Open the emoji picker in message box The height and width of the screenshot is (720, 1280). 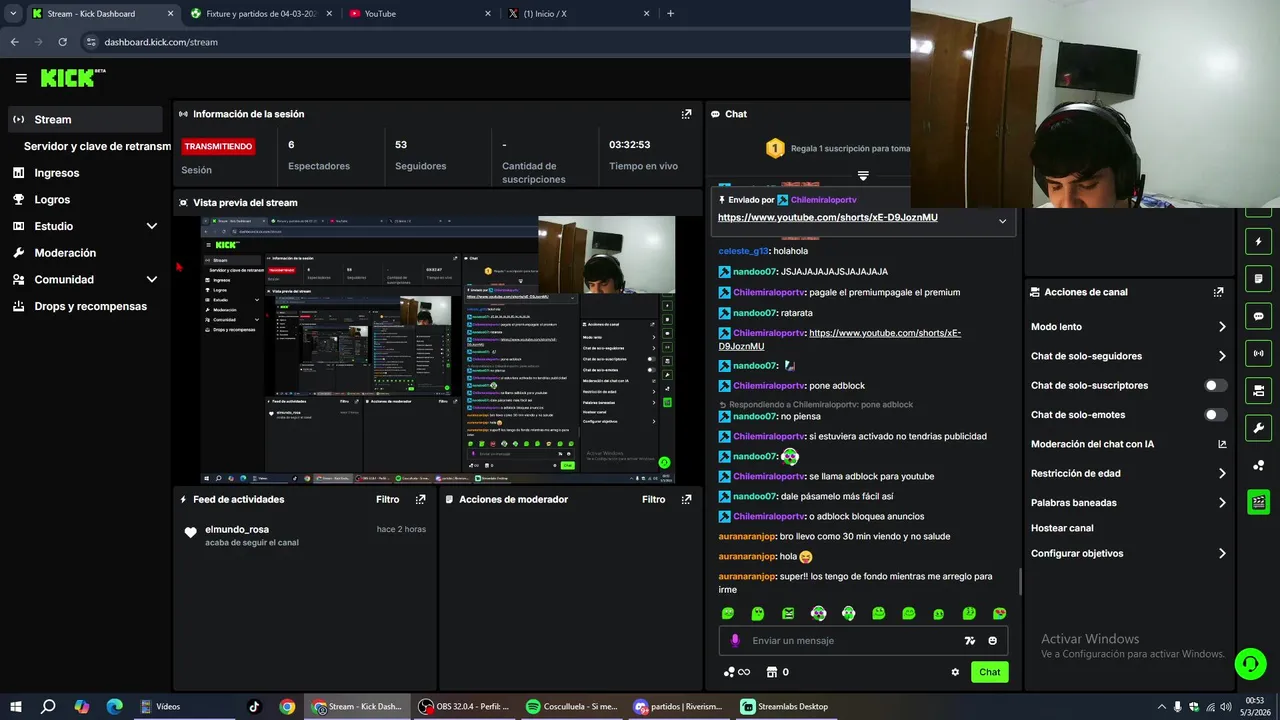[993, 641]
